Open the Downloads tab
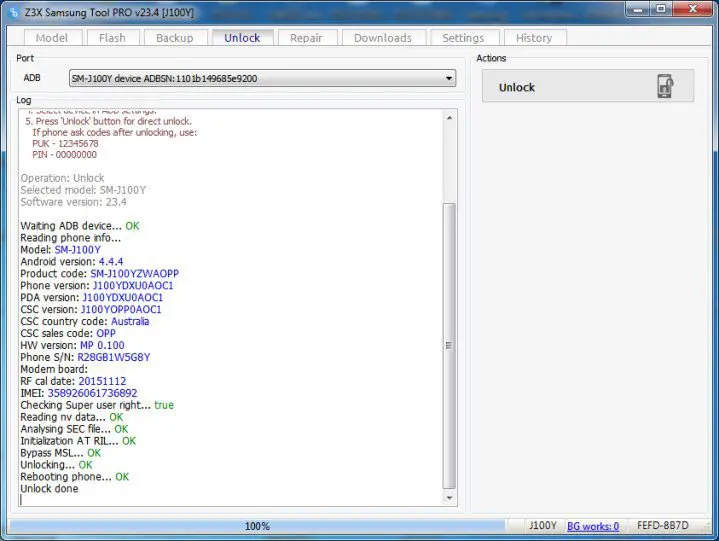This screenshot has width=719, height=541. click(x=383, y=38)
